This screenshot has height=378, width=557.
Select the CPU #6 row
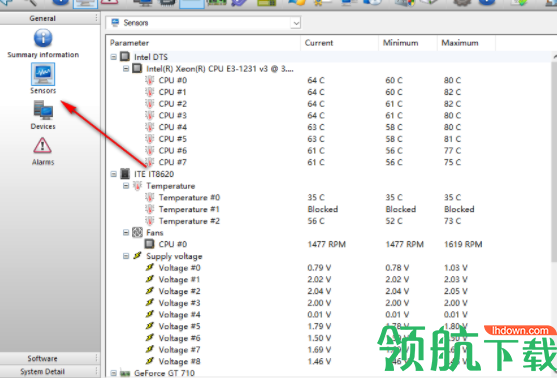tap(329, 151)
